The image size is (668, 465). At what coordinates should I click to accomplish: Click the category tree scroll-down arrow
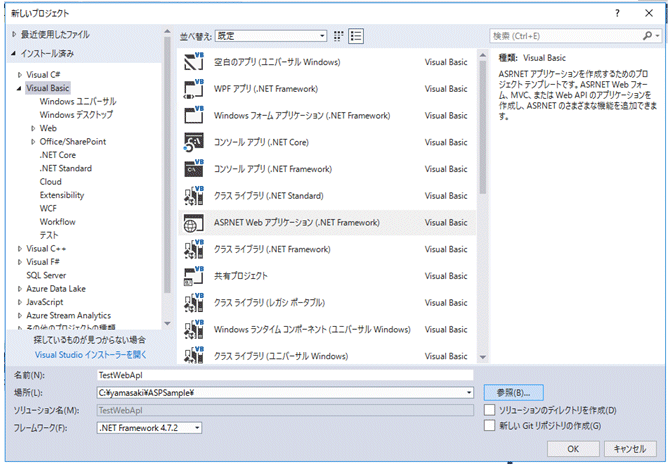[167, 323]
